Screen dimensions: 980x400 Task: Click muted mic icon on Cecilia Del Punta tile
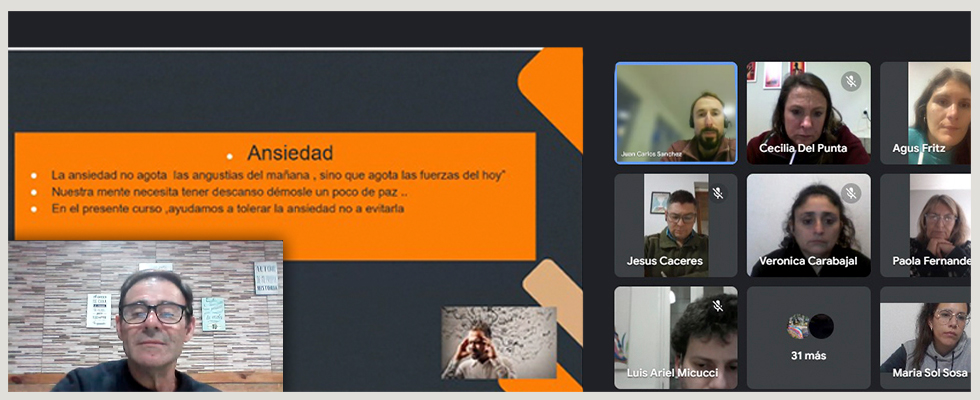850,82
